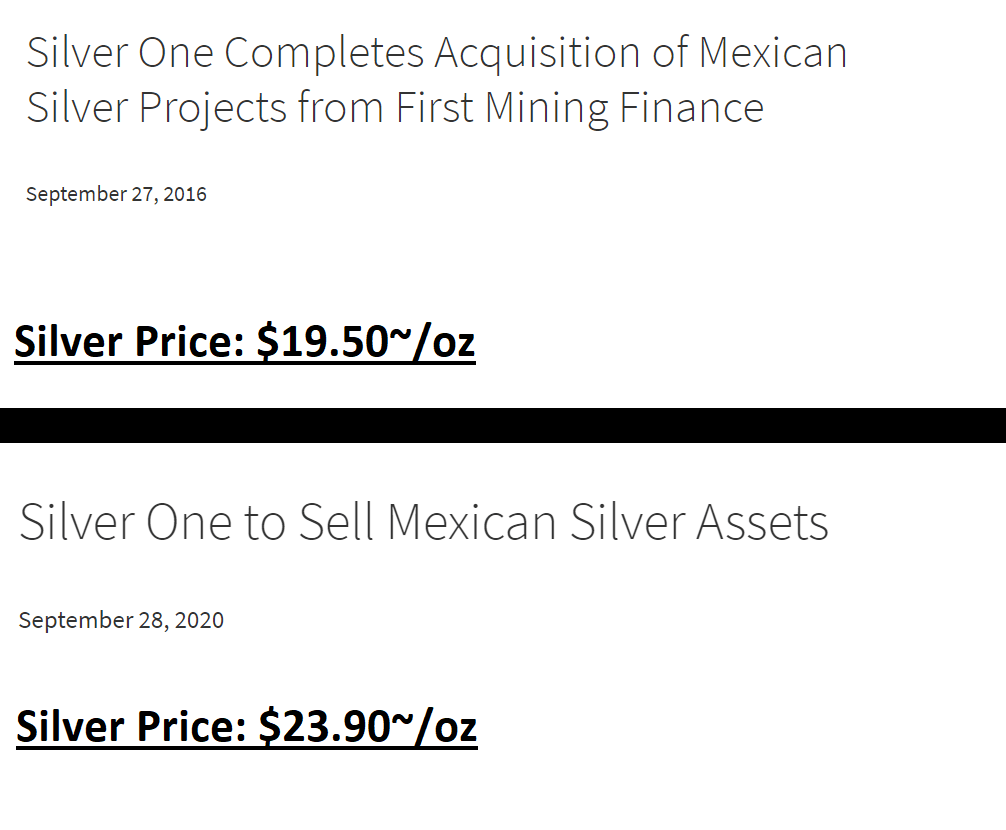1006x830 pixels.
Task: Click the word 'Sell' in the lower headline
Action: click(x=336, y=522)
